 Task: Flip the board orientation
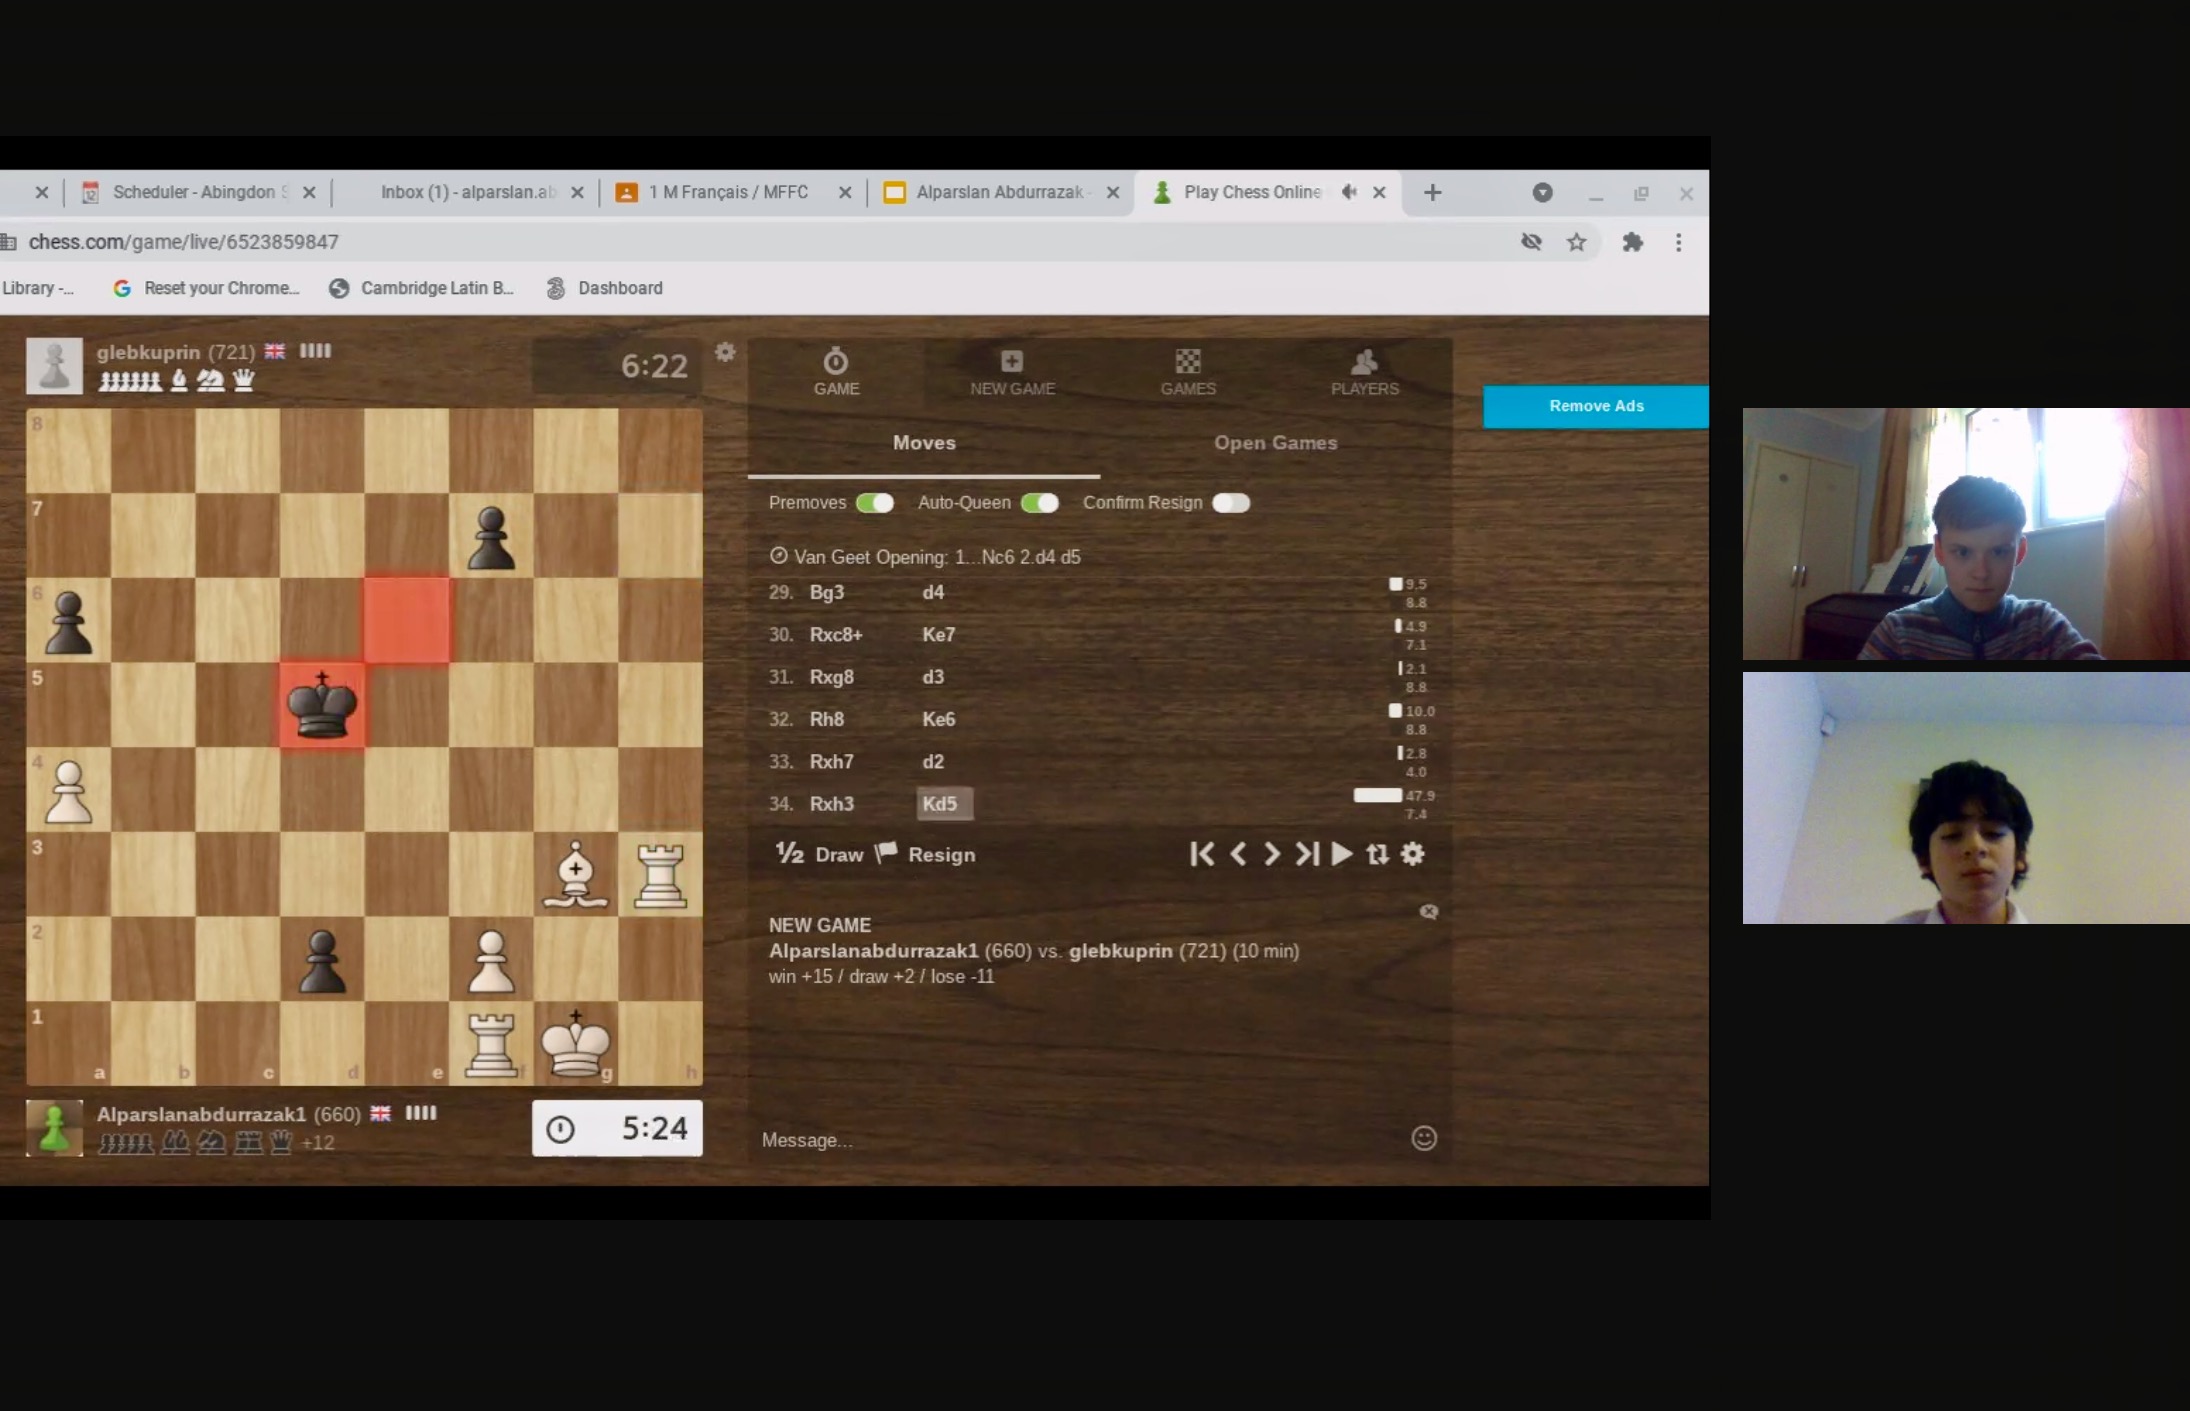tap(1377, 854)
